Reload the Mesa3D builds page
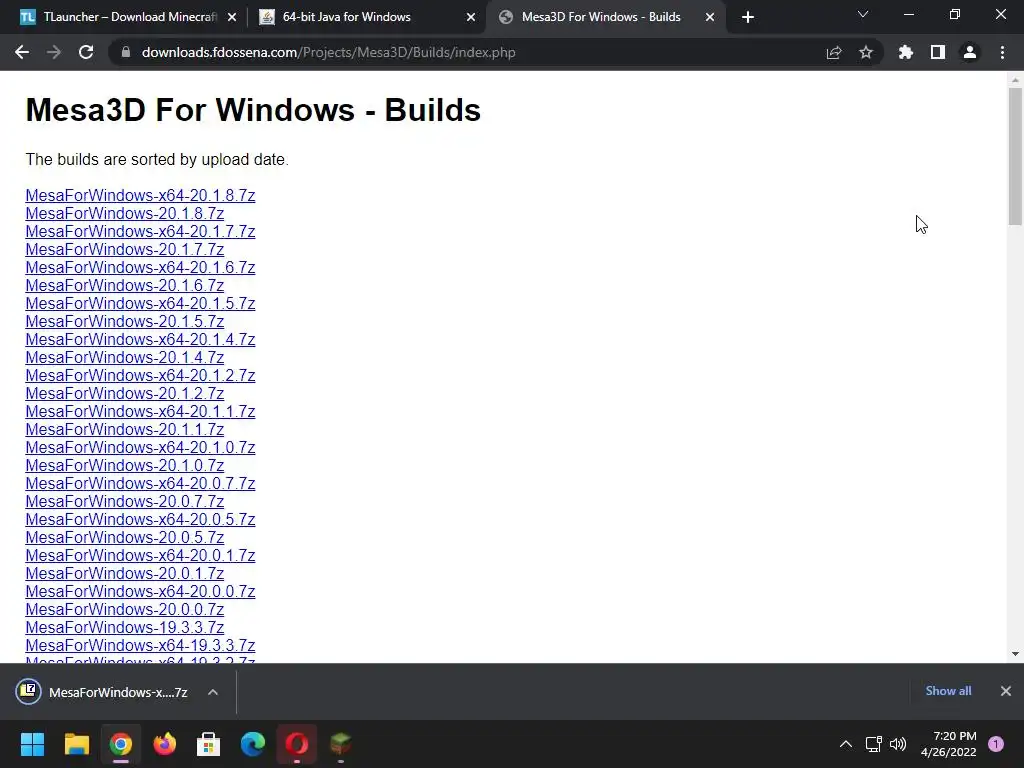Viewport: 1024px width, 768px height. (86, 52)
